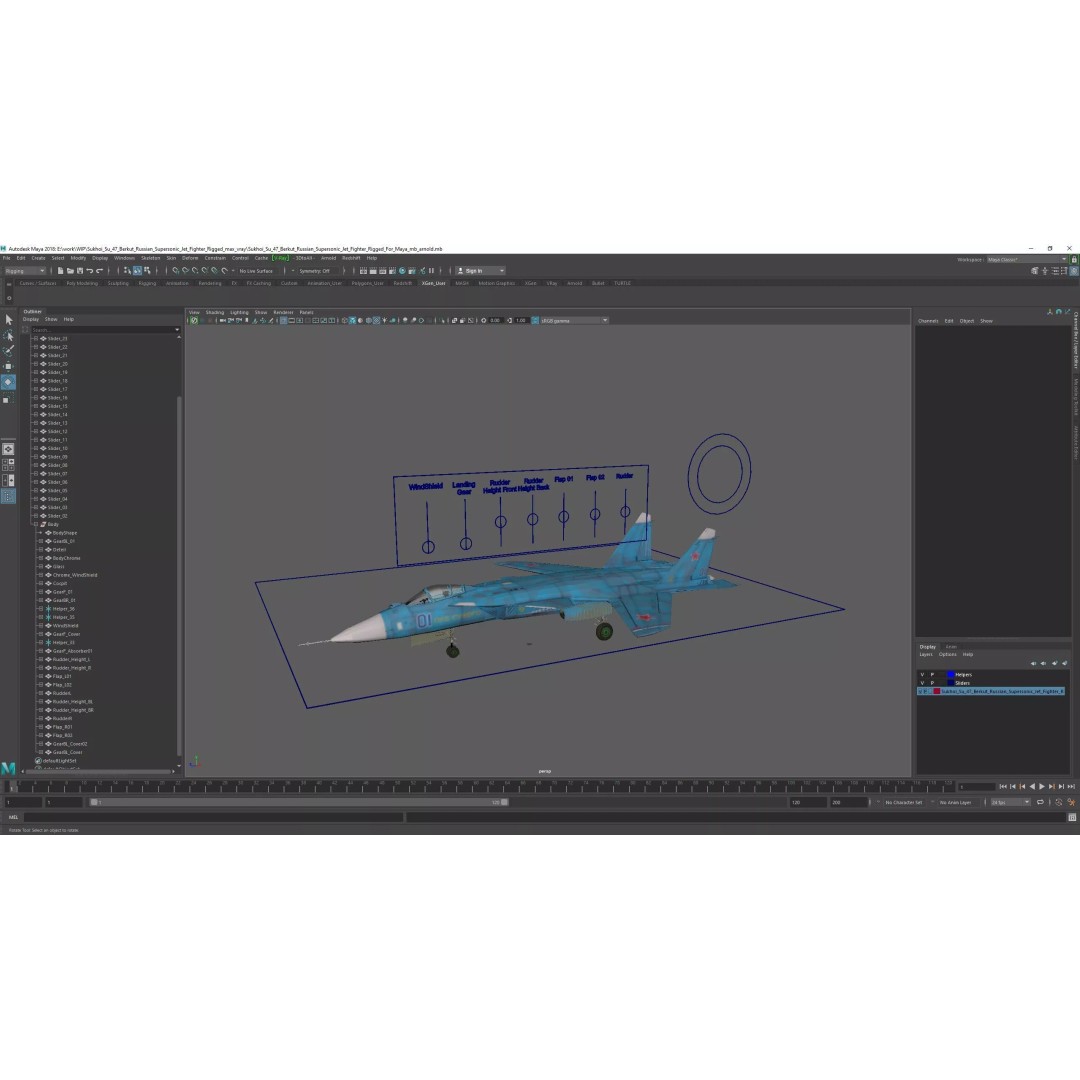This screenshot has height=1080, width=1080.
Task: Switch to the Anim layer tab
Action: point(951,647)
